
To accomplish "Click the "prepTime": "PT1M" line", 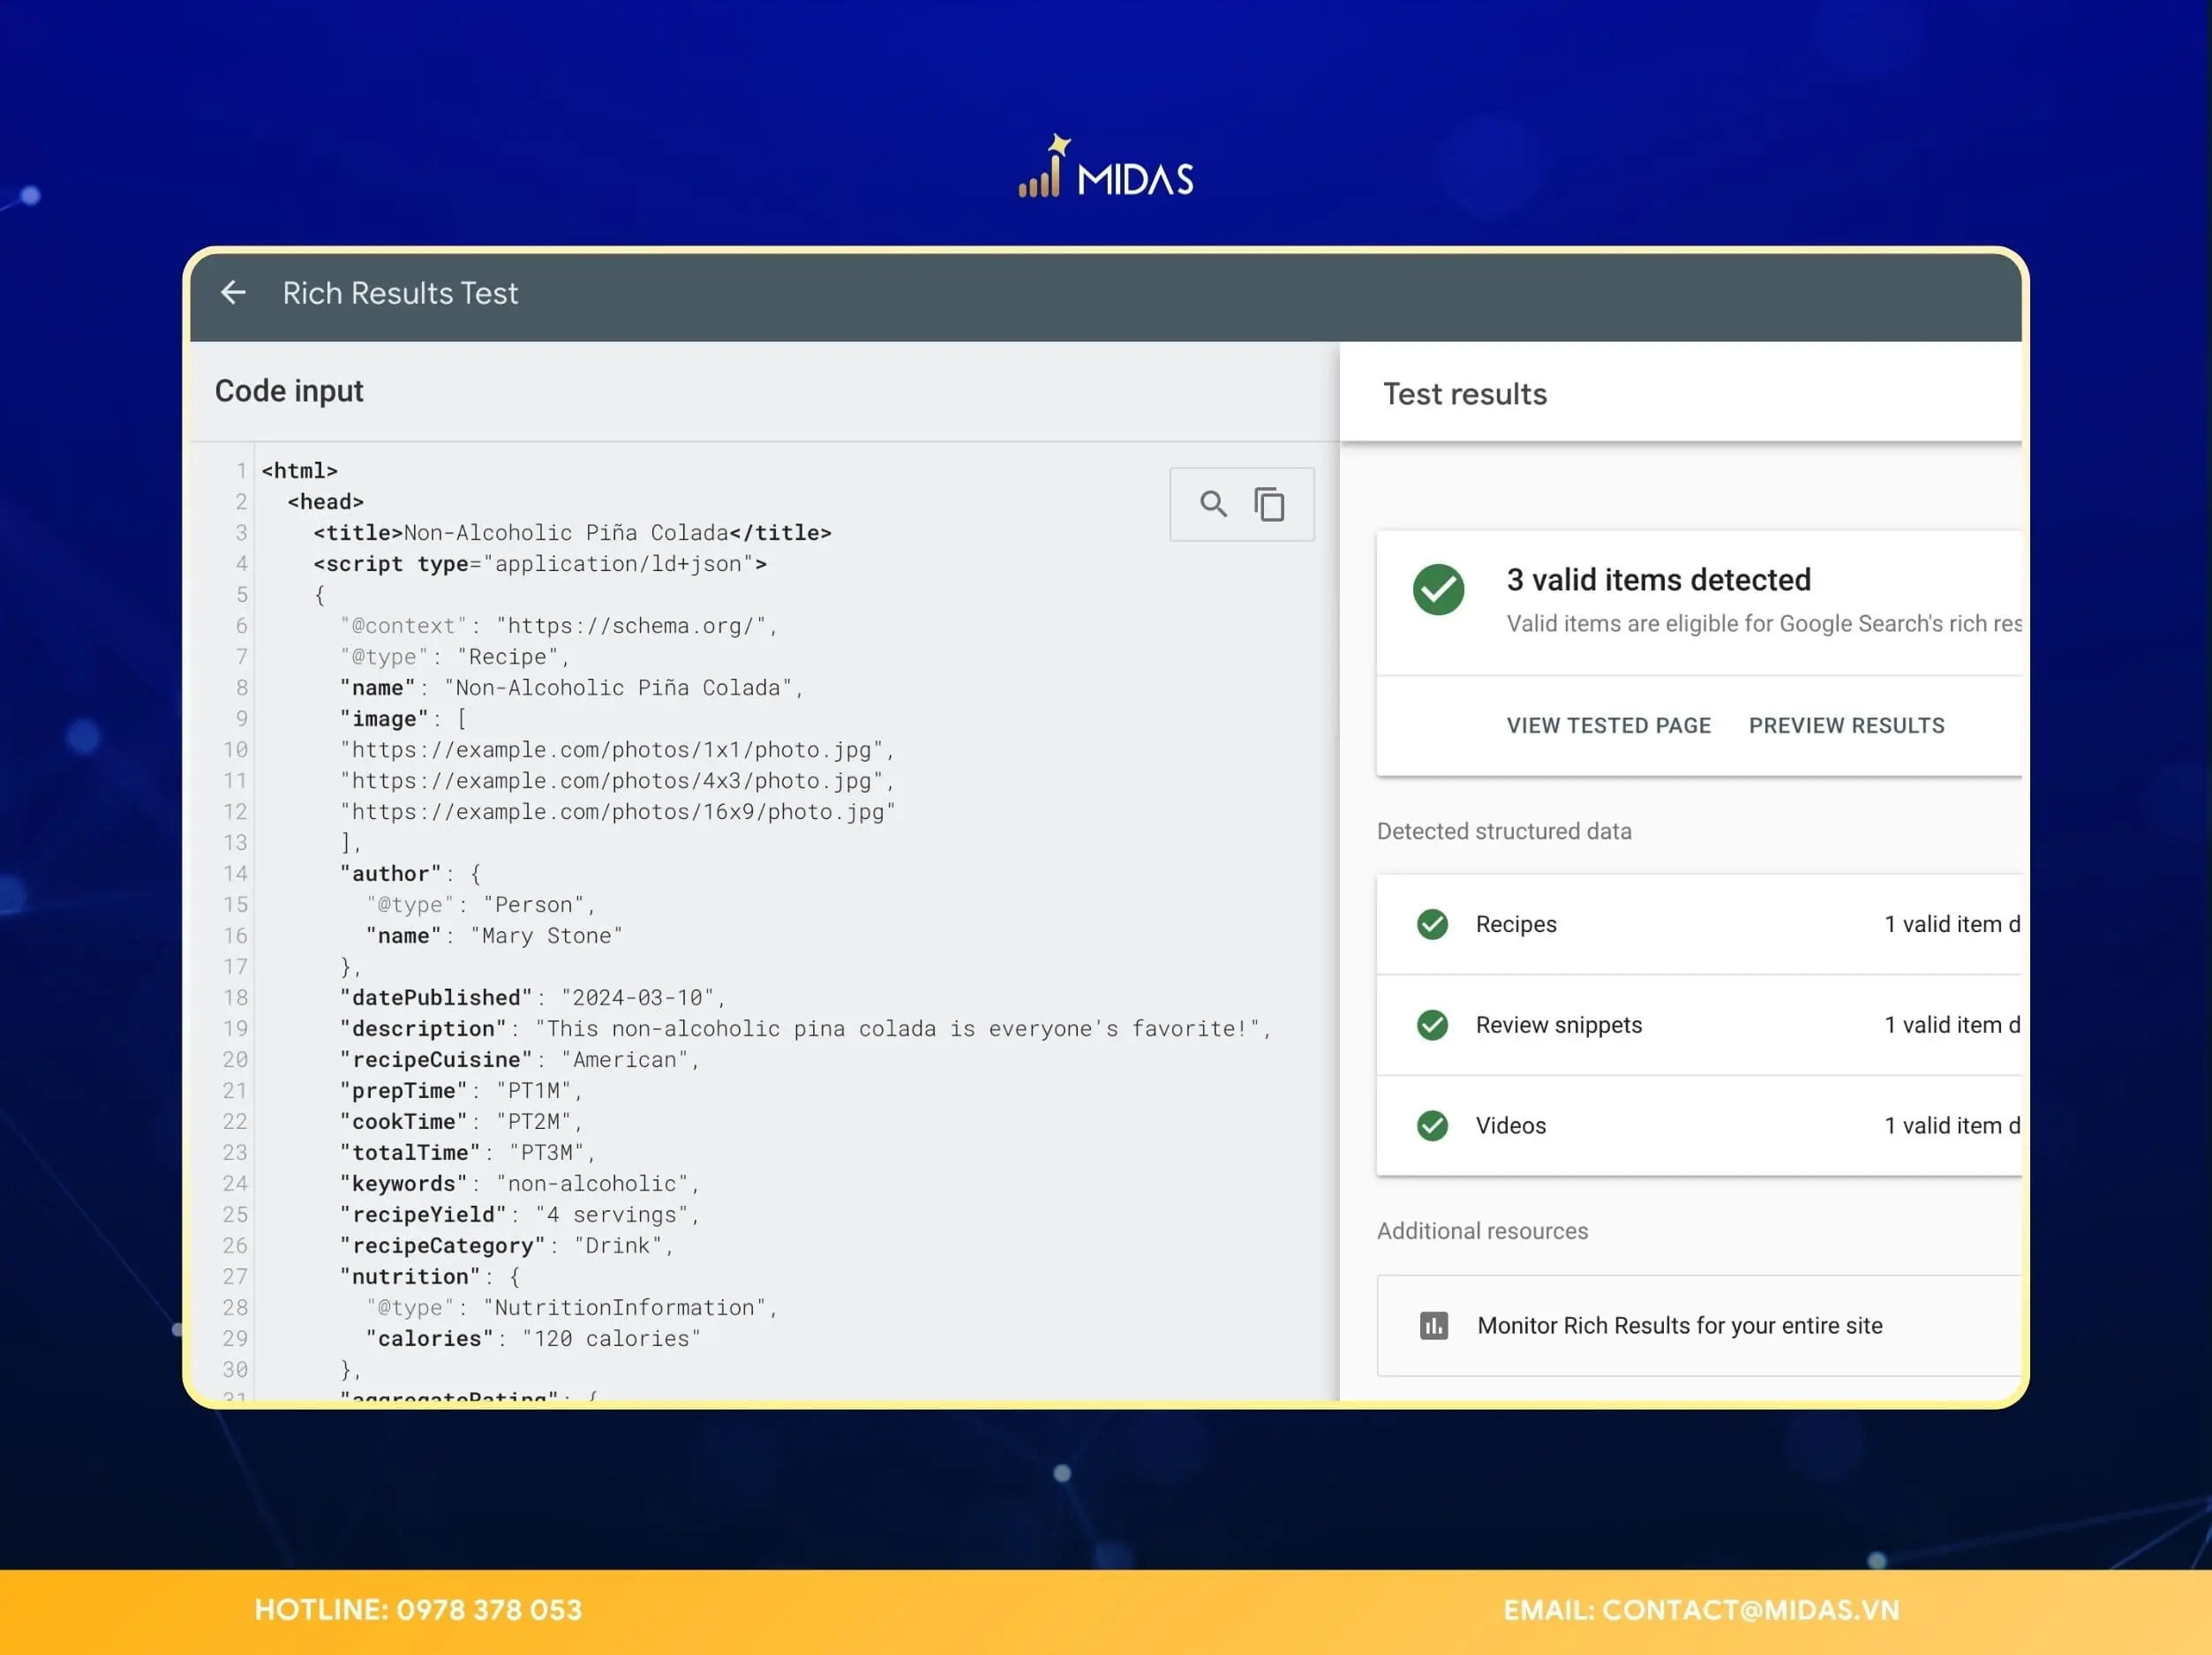I will 460,1091.
